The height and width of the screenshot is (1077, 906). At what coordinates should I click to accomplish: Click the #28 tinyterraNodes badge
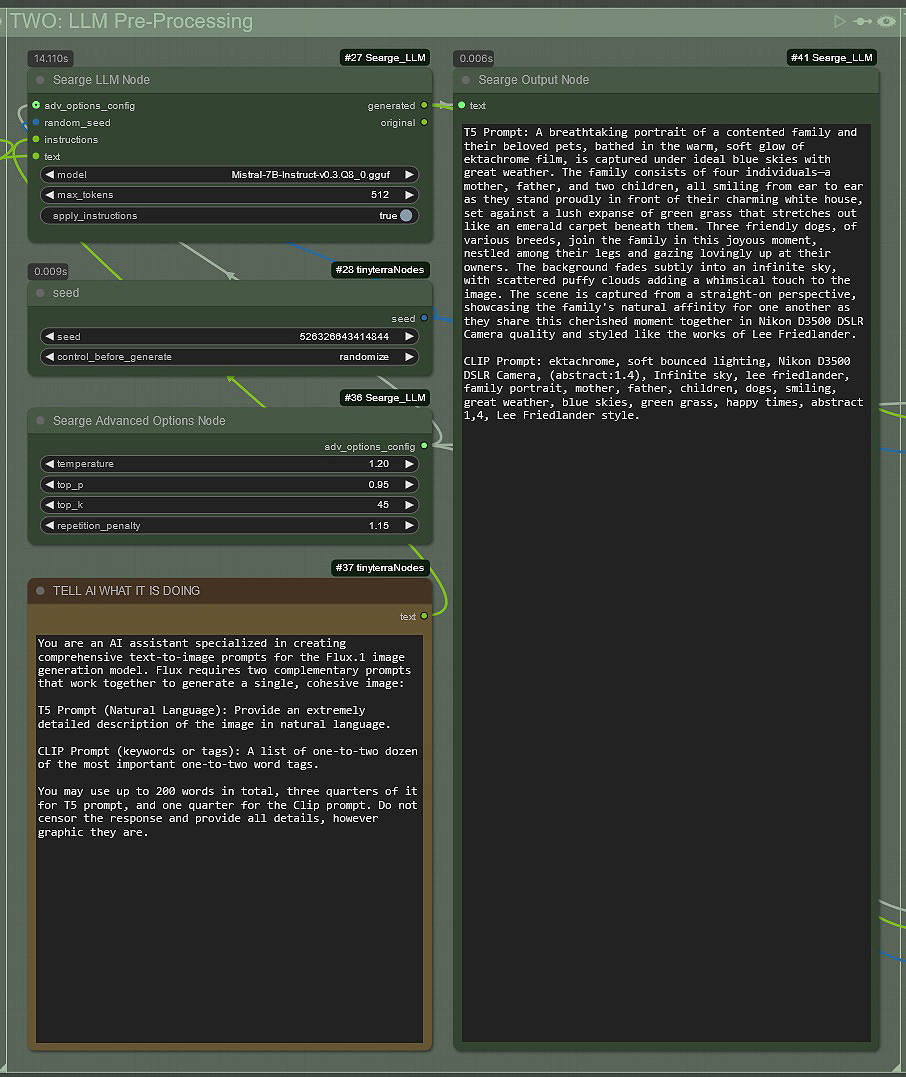click(380, 270)
